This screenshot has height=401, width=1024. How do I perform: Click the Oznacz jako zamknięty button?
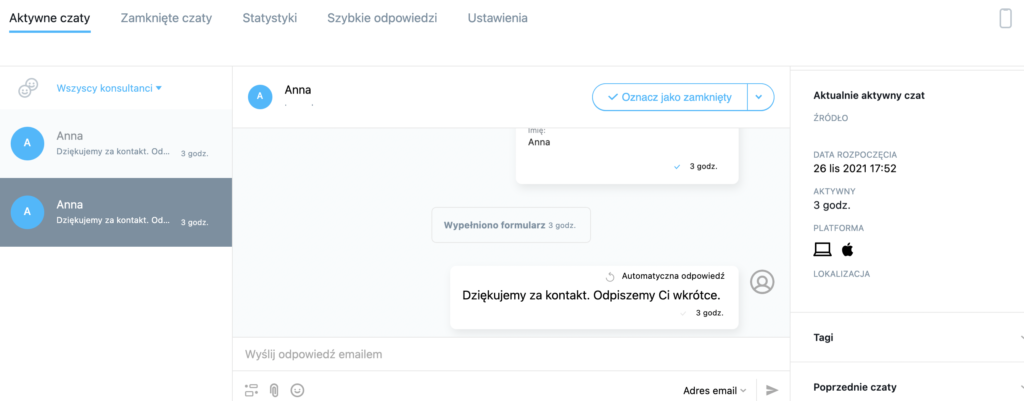669,97
